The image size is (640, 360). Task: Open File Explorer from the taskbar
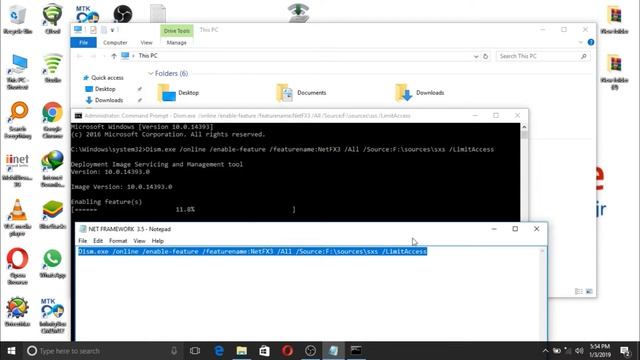242,351
